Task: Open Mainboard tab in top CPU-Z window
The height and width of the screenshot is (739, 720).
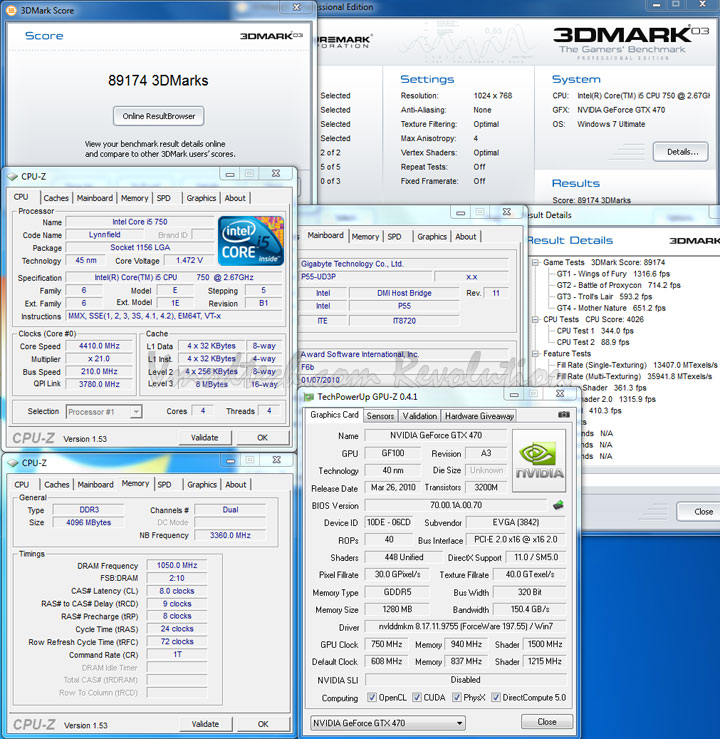Action: (95, 198)
